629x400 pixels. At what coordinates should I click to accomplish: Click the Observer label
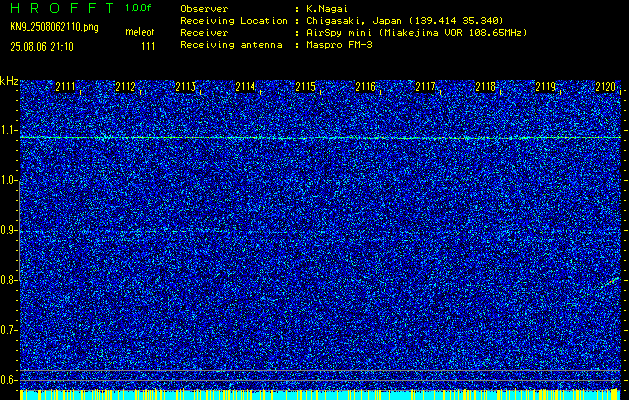(x=204, y=9)
